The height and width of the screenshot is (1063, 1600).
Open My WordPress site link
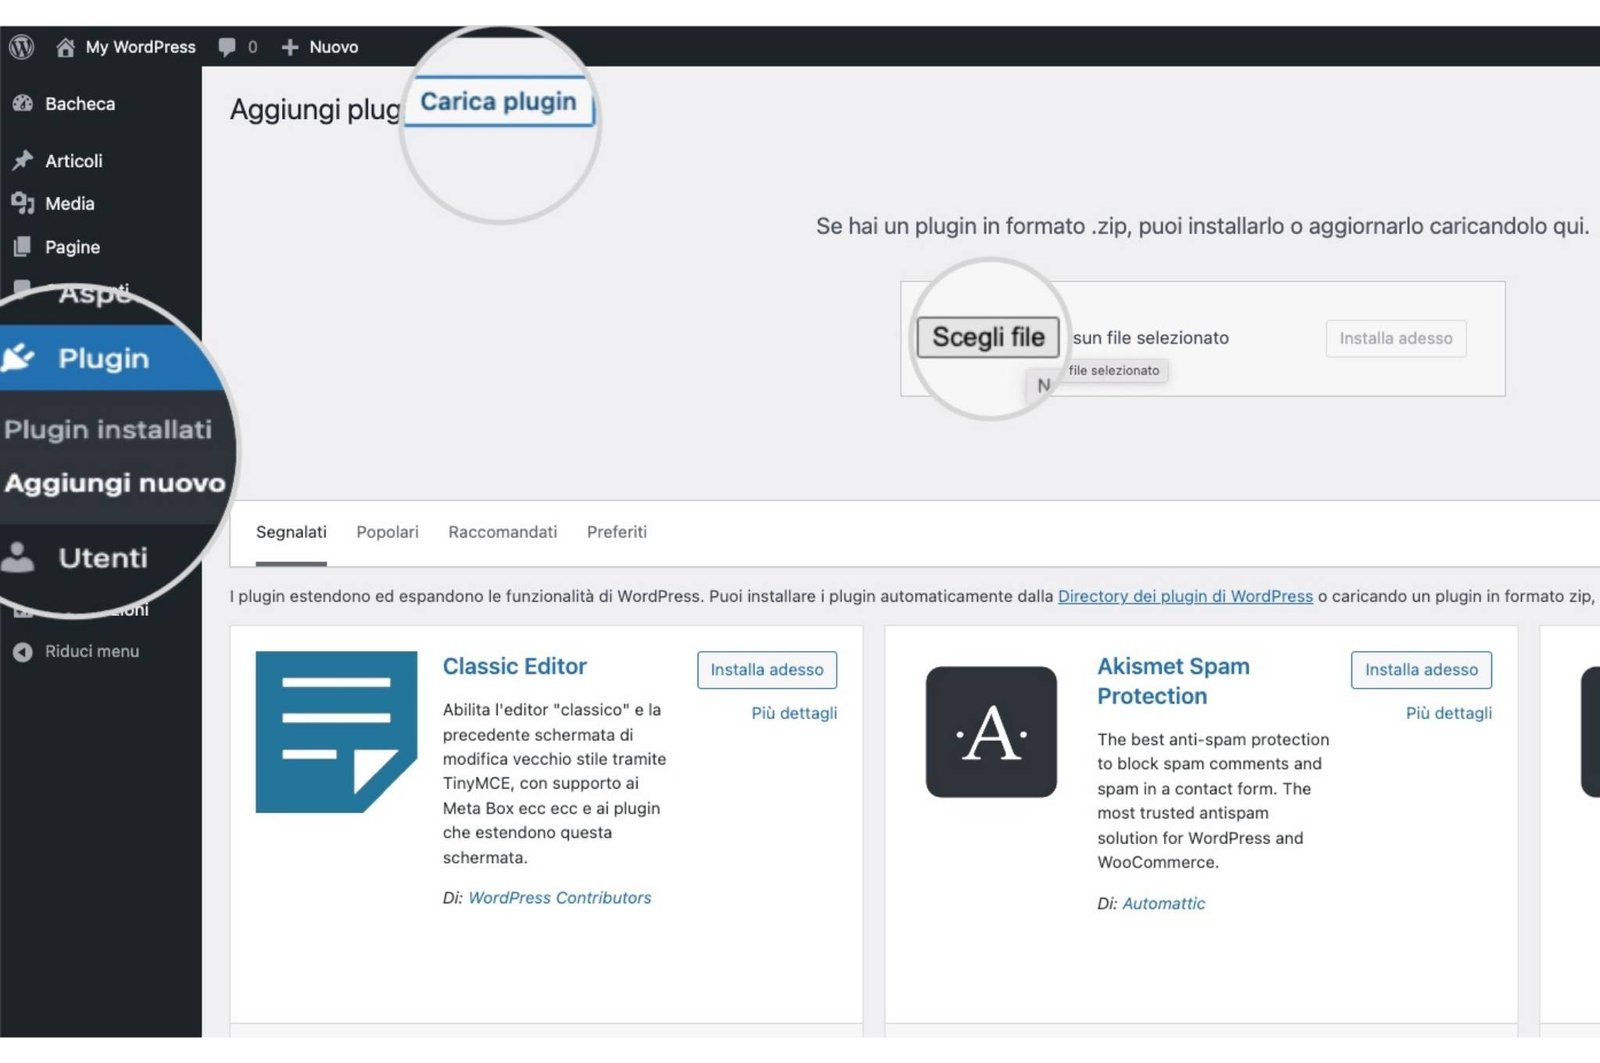(x=140, y=47)
